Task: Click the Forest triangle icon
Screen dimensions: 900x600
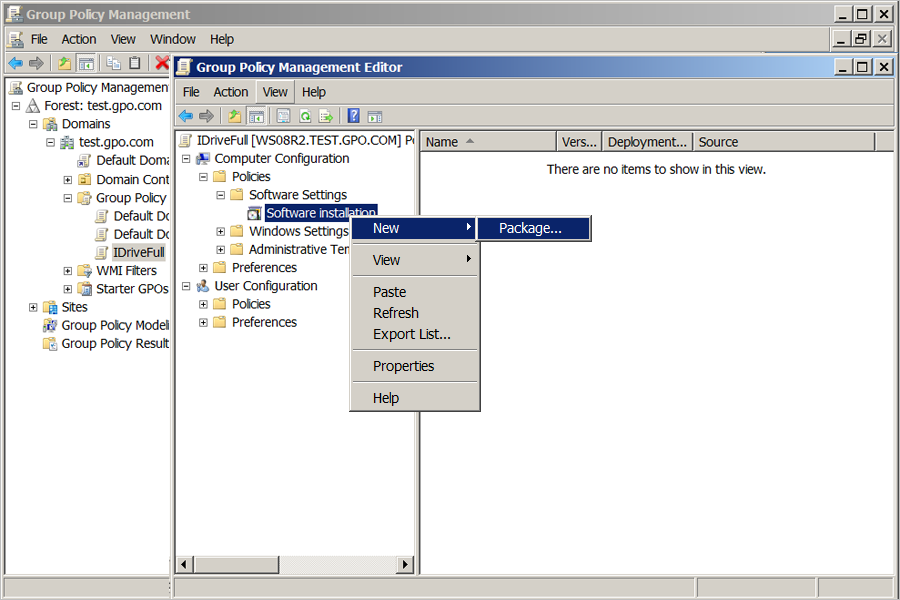Action: tap(33, 106)
